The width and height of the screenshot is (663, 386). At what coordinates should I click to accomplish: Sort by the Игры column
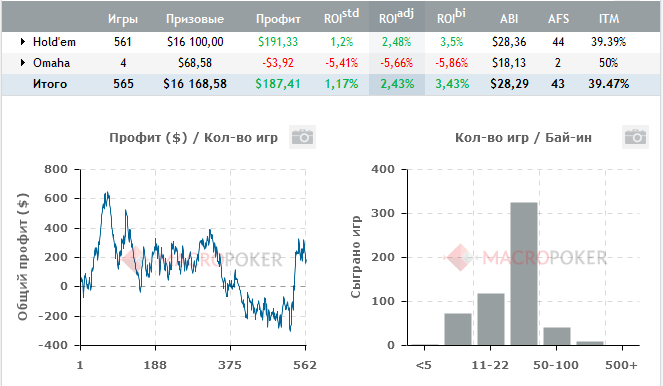coord(123,19)
